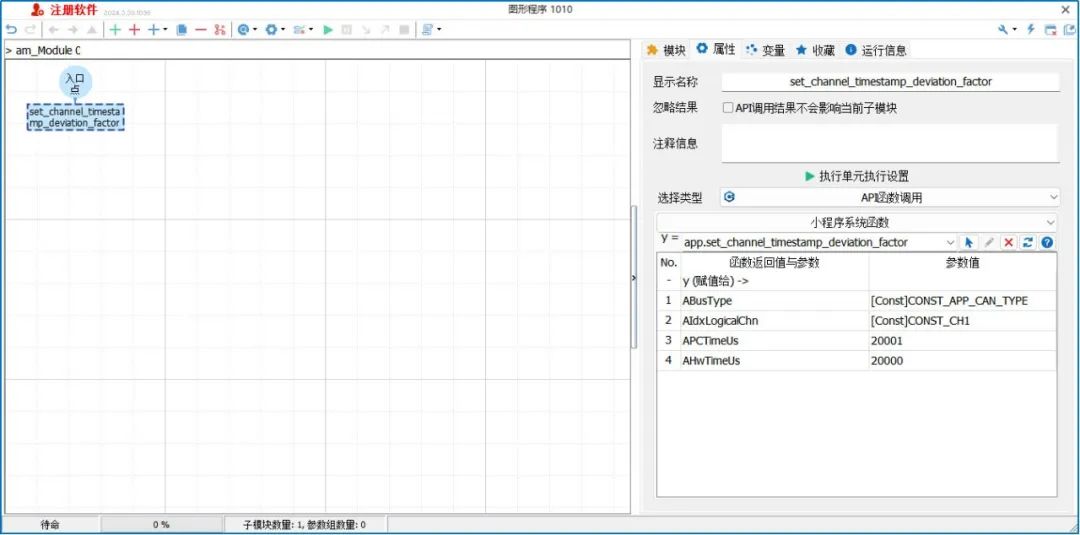Click the script document toolbar icon
Image resolution: width=1080 pixels, height=535 pixels.
(428, 30)
